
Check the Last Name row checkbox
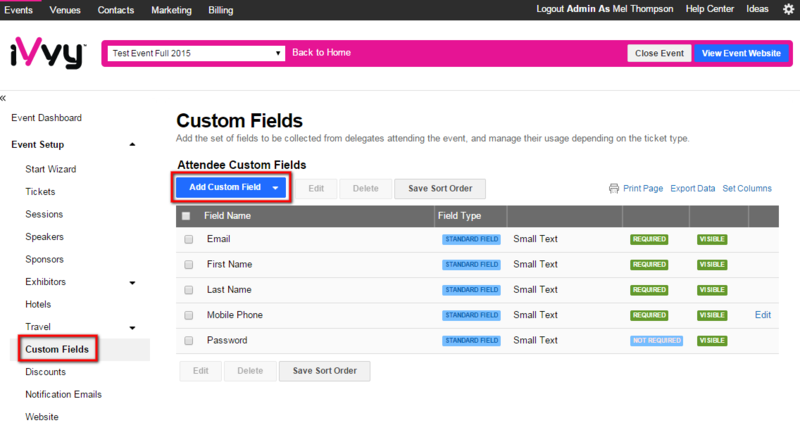tap(189, 290)
